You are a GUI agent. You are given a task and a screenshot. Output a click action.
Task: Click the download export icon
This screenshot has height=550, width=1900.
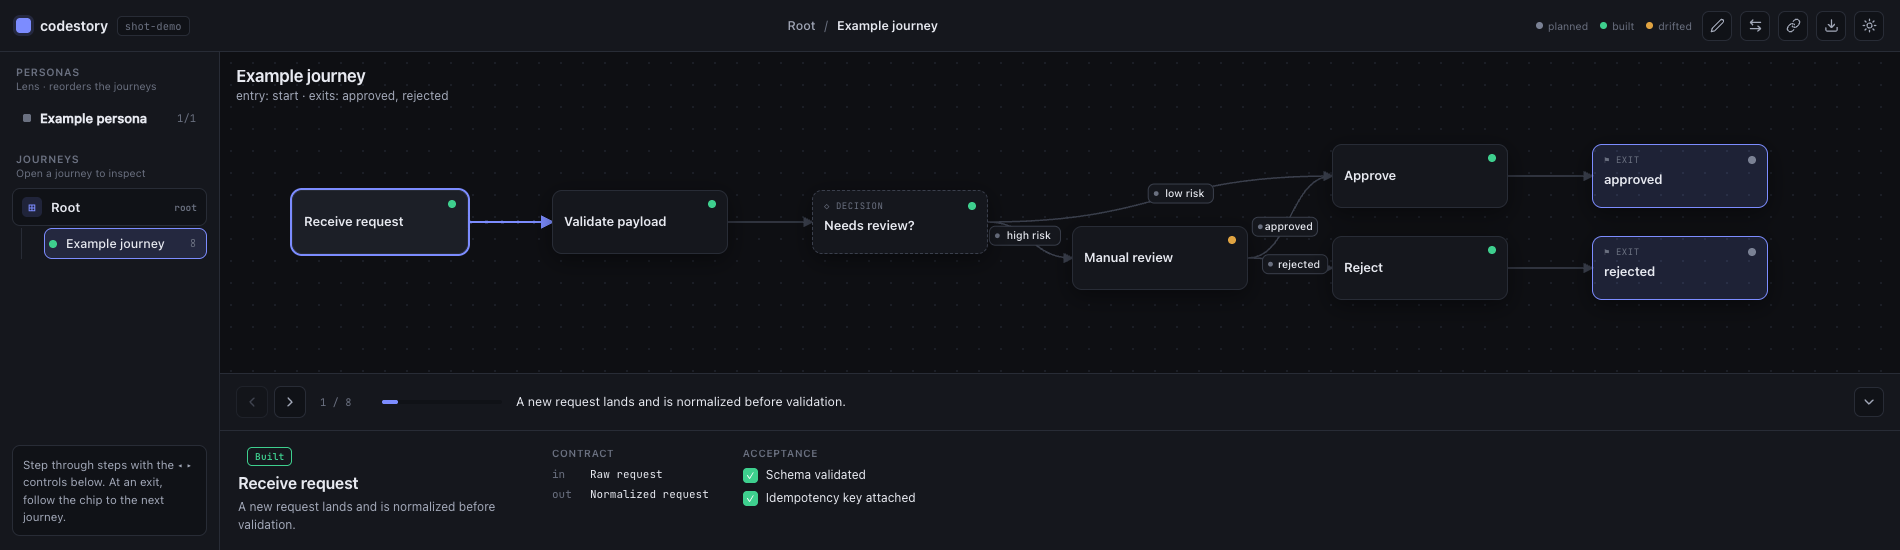[1831, 26]
